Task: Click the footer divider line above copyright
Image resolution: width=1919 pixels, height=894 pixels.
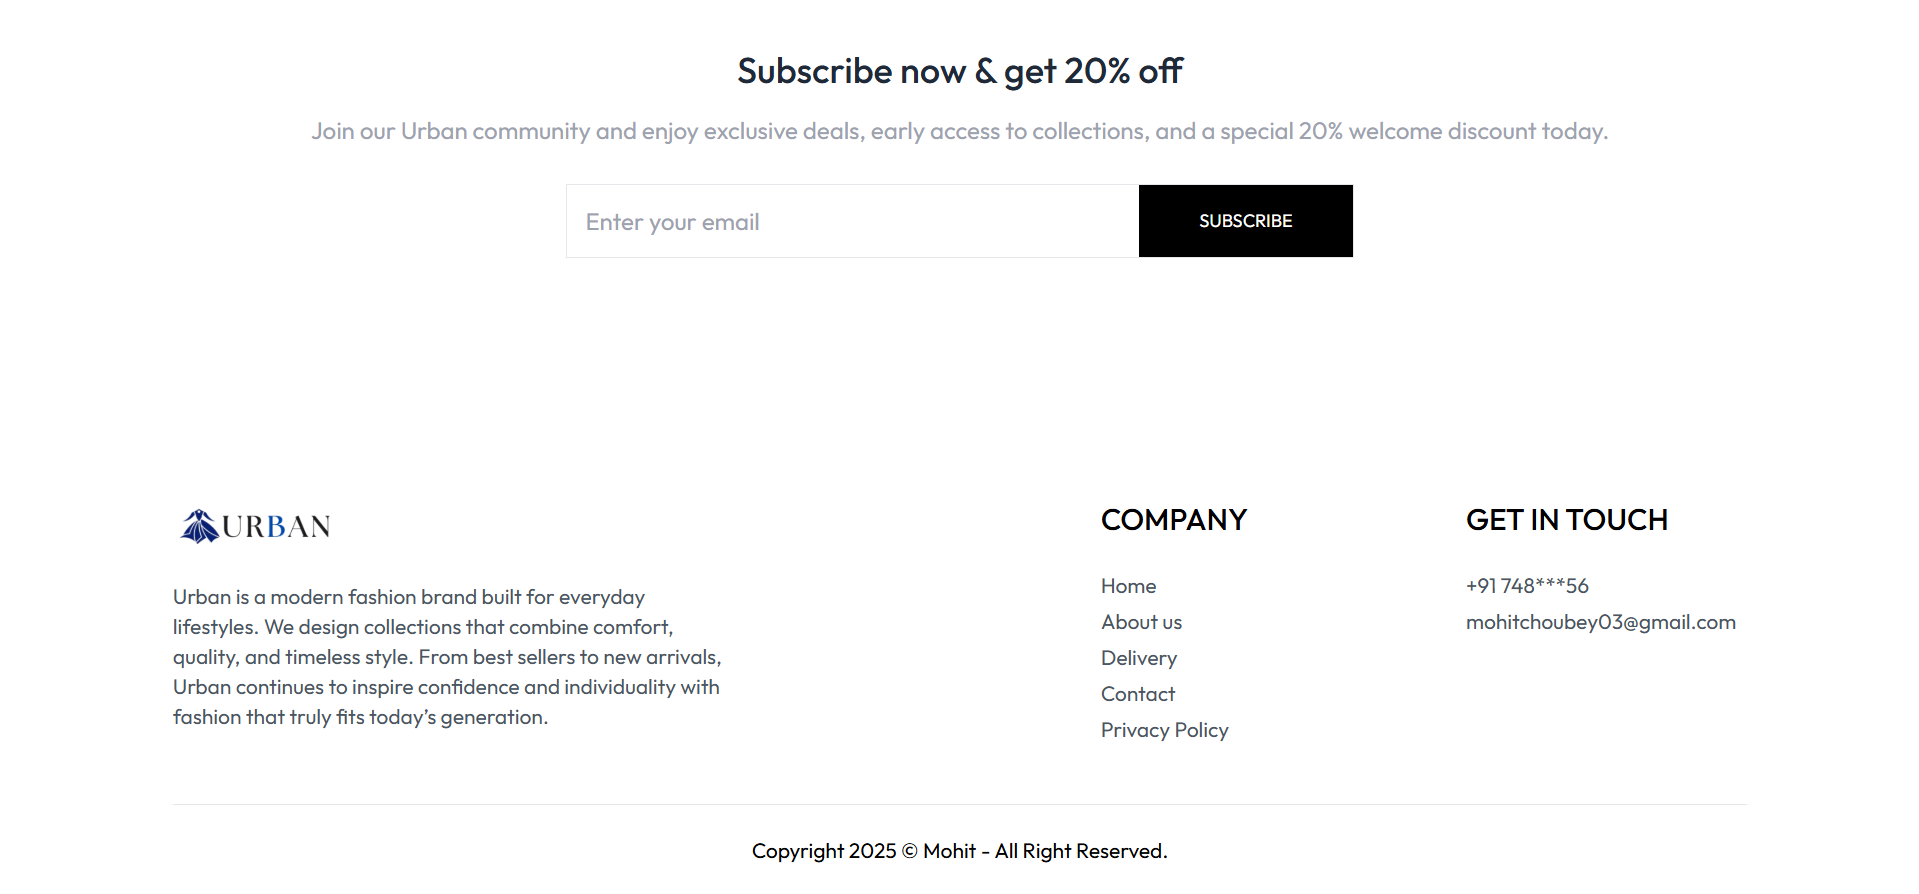Action: pos(959,804)
